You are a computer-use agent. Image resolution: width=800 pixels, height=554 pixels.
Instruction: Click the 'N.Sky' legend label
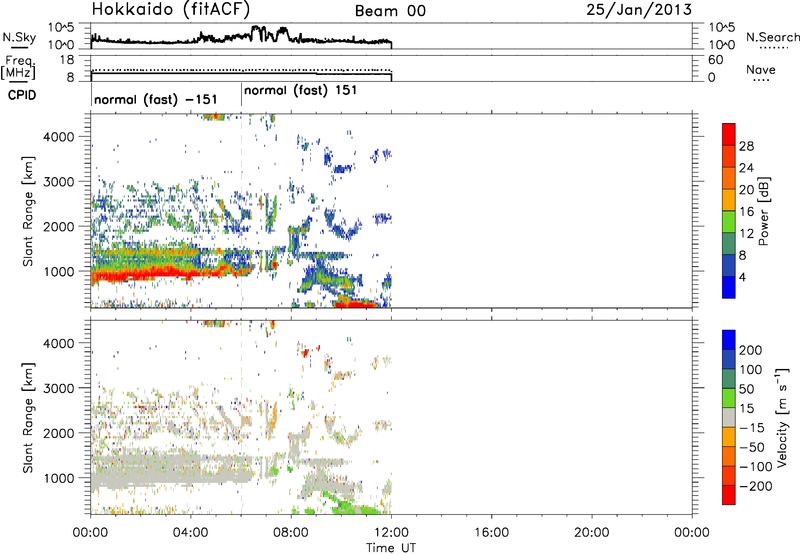click(19, 37)
